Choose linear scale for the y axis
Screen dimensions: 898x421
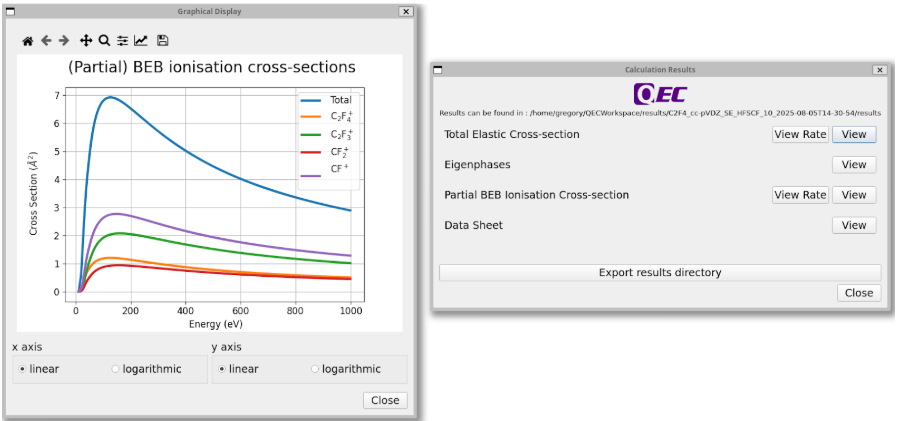[x=221, y=369]
